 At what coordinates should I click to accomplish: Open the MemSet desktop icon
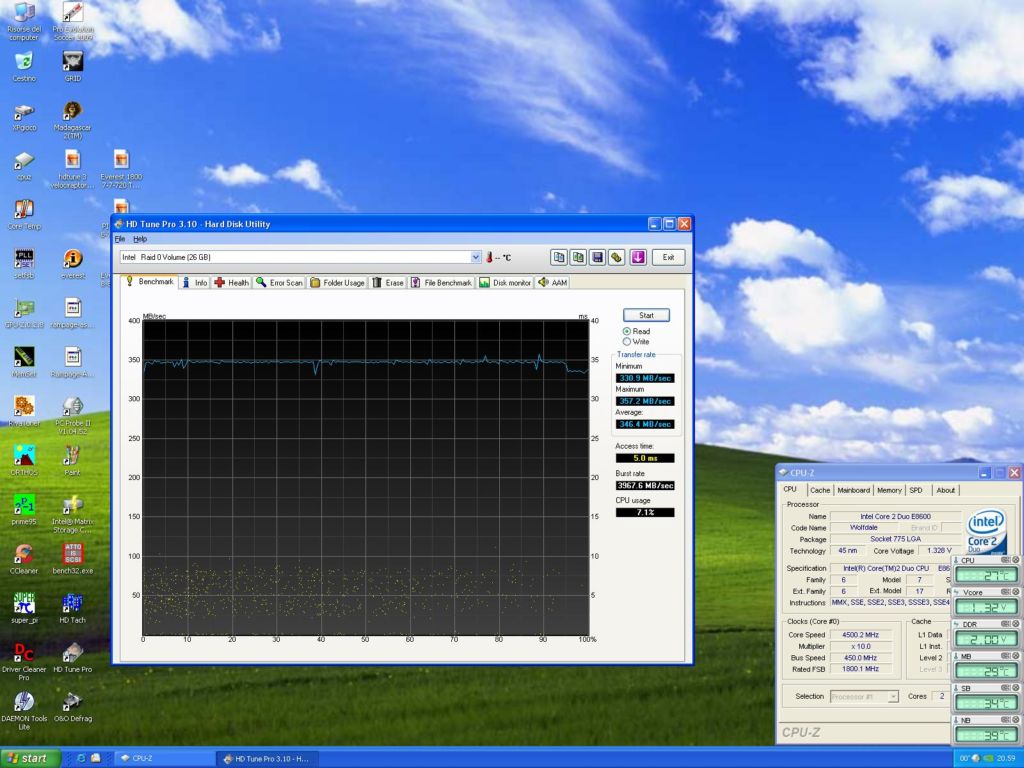pos(24,362)
